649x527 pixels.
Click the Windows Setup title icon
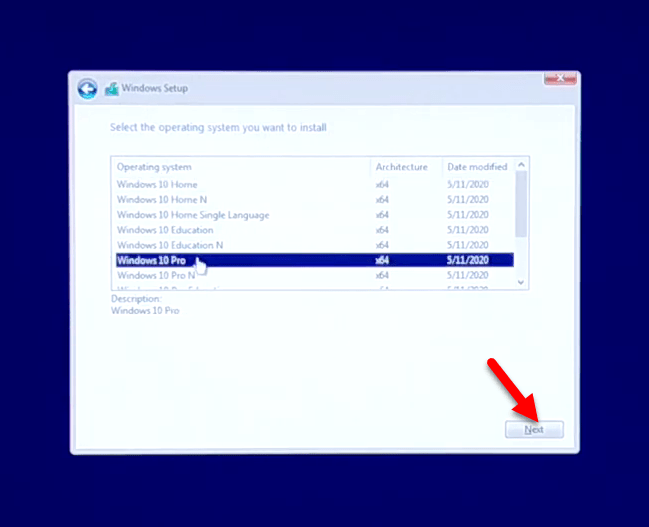tap(111, 89)
